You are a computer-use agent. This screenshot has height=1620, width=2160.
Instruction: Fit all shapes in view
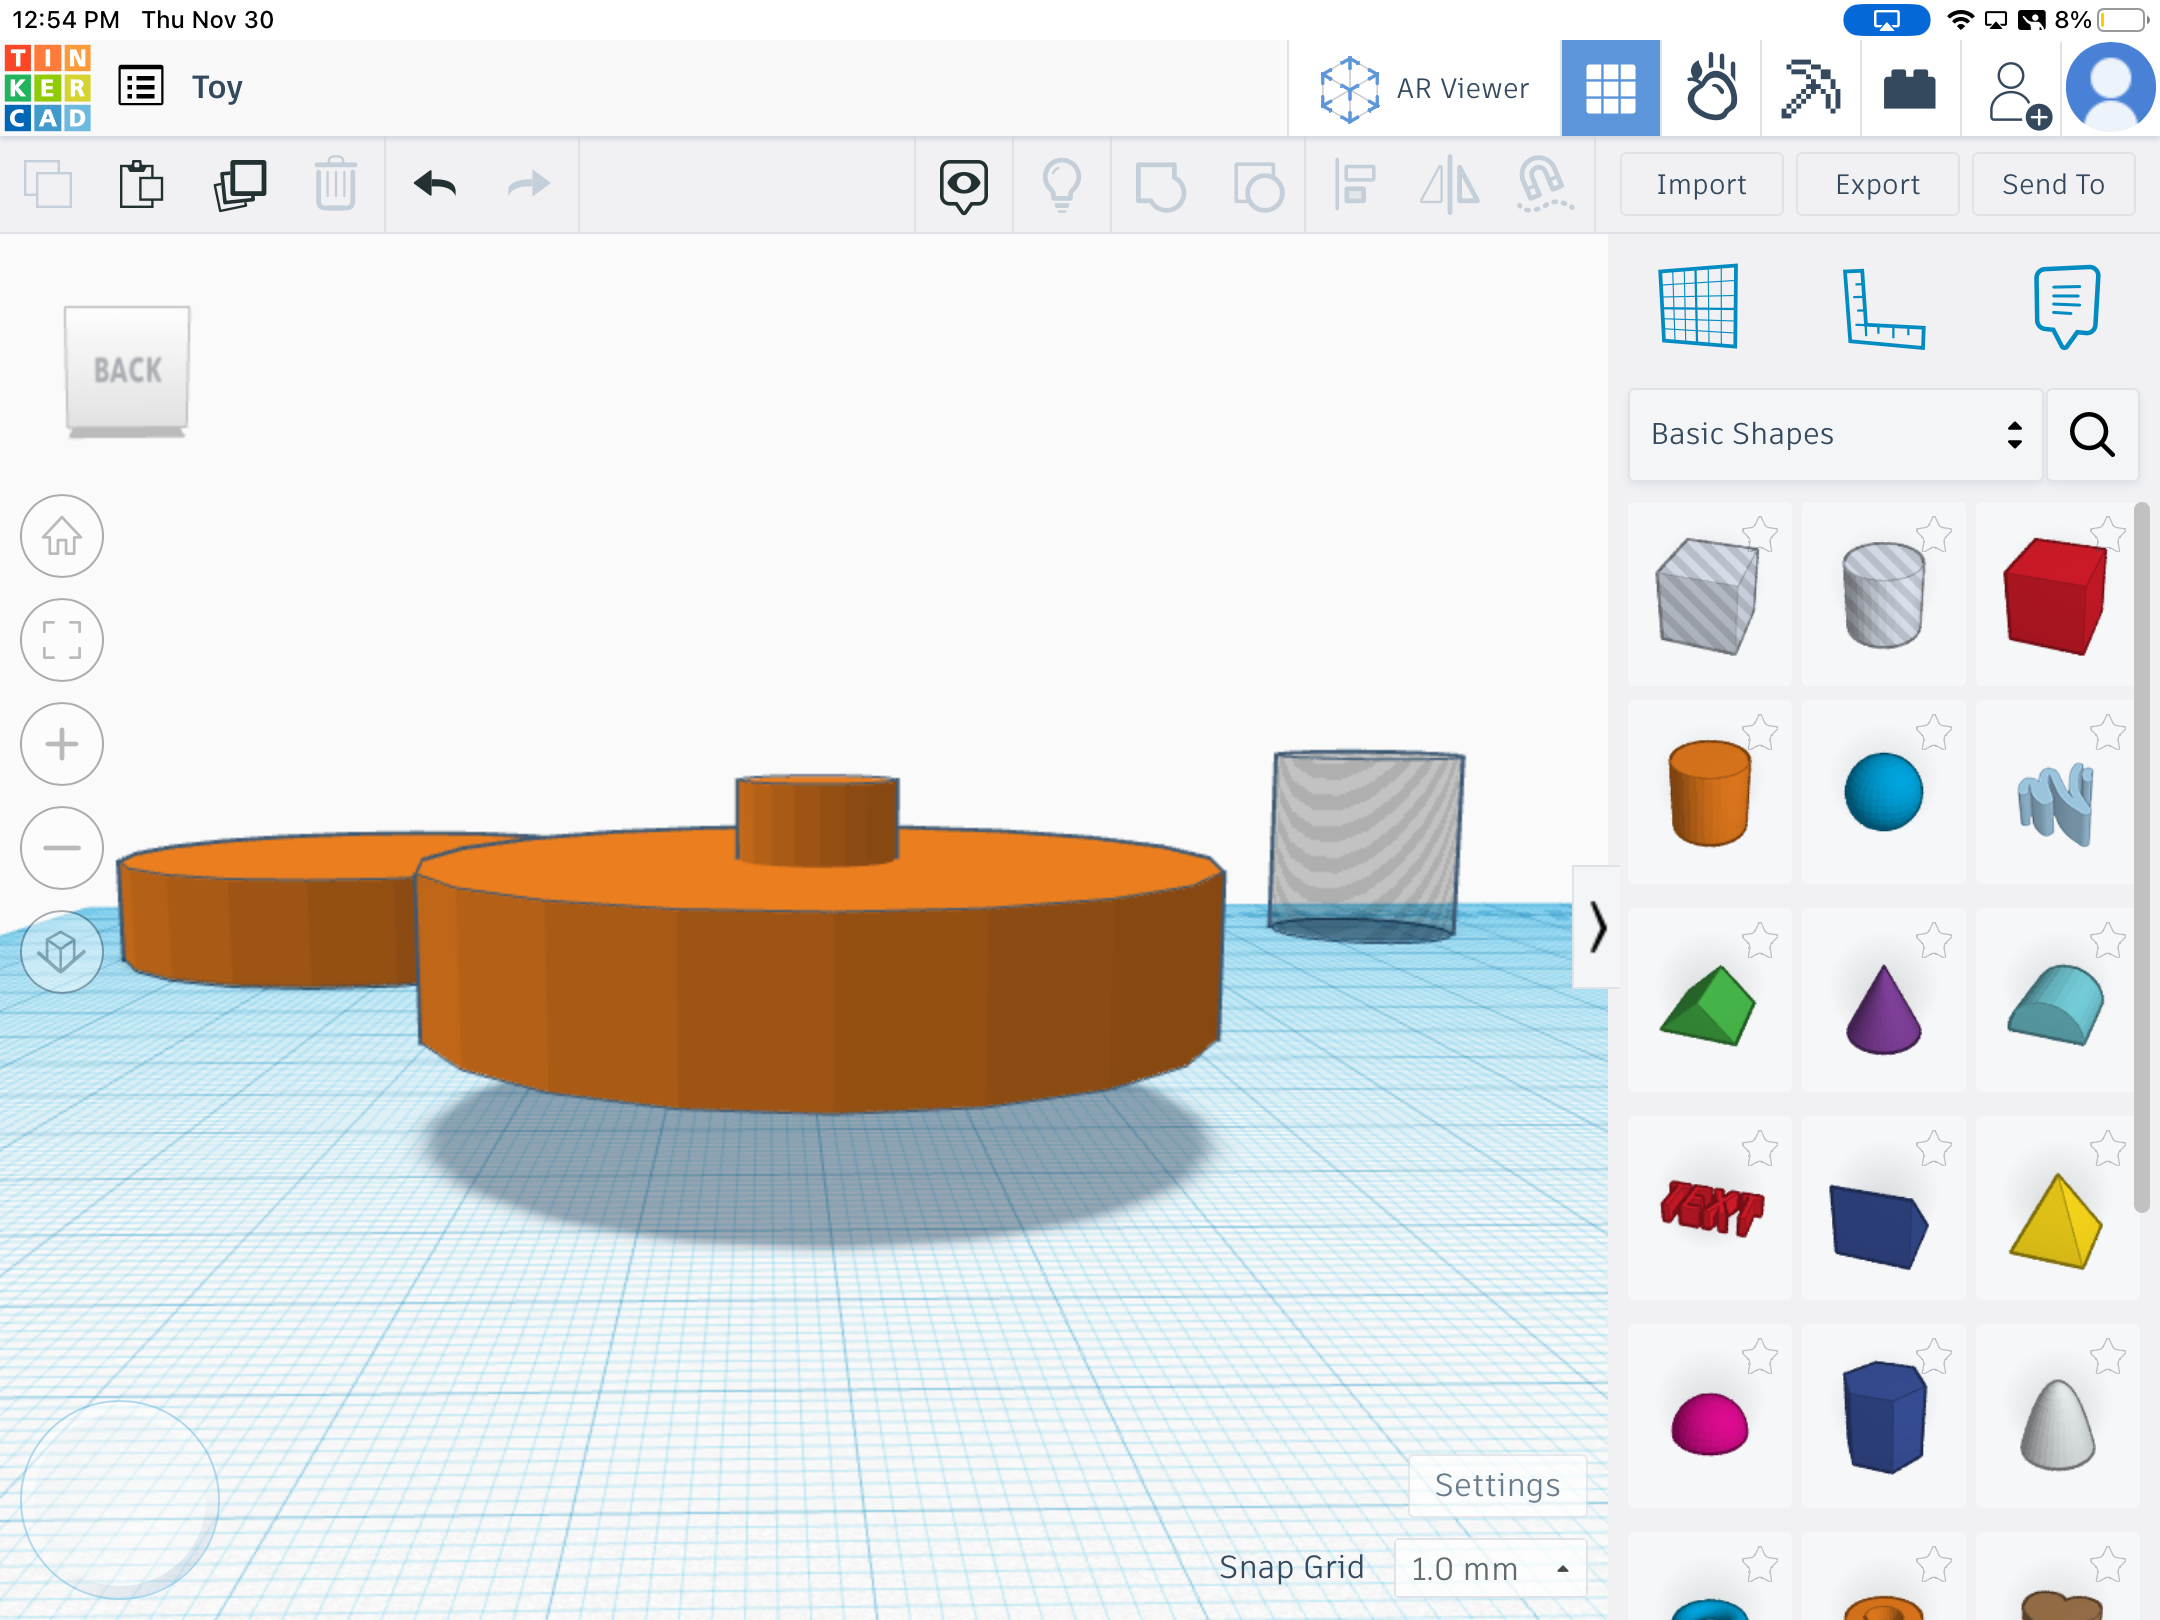click(62, 640)
